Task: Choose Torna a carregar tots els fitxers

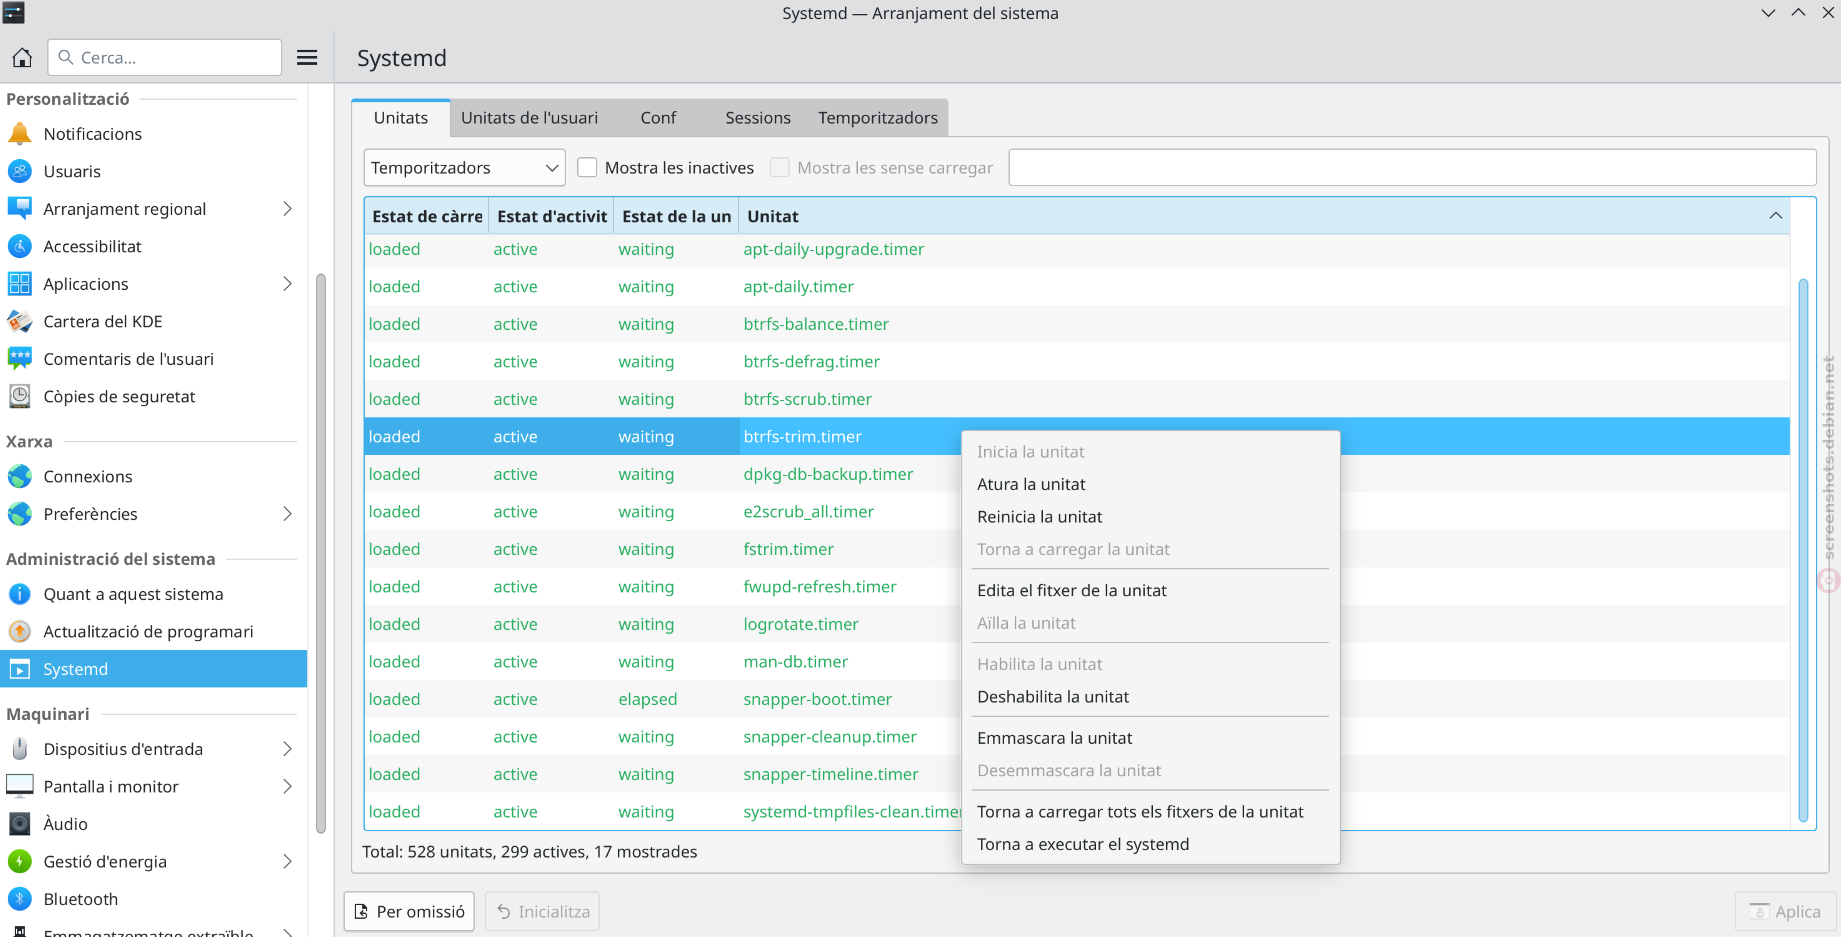Action: [x=1150, y=812]
